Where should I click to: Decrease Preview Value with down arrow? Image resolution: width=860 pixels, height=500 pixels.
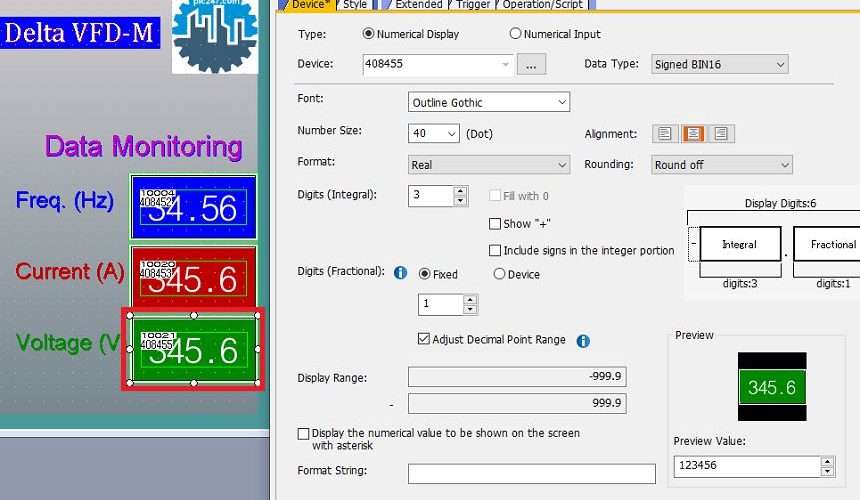coord(828,471)
